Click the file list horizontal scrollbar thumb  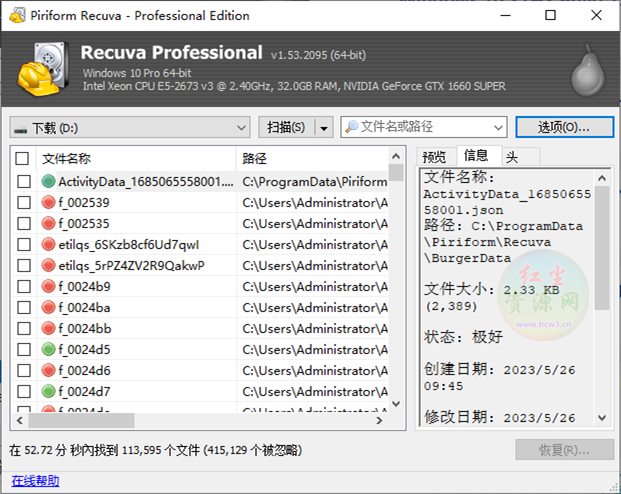point(82,420)
